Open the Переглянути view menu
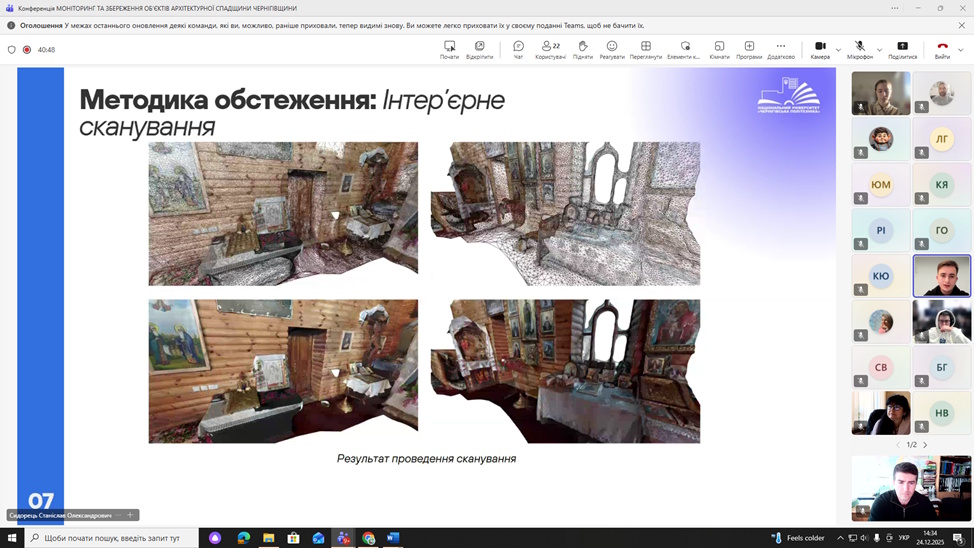This screenshot has height=548, width=974. coord(646,49)
